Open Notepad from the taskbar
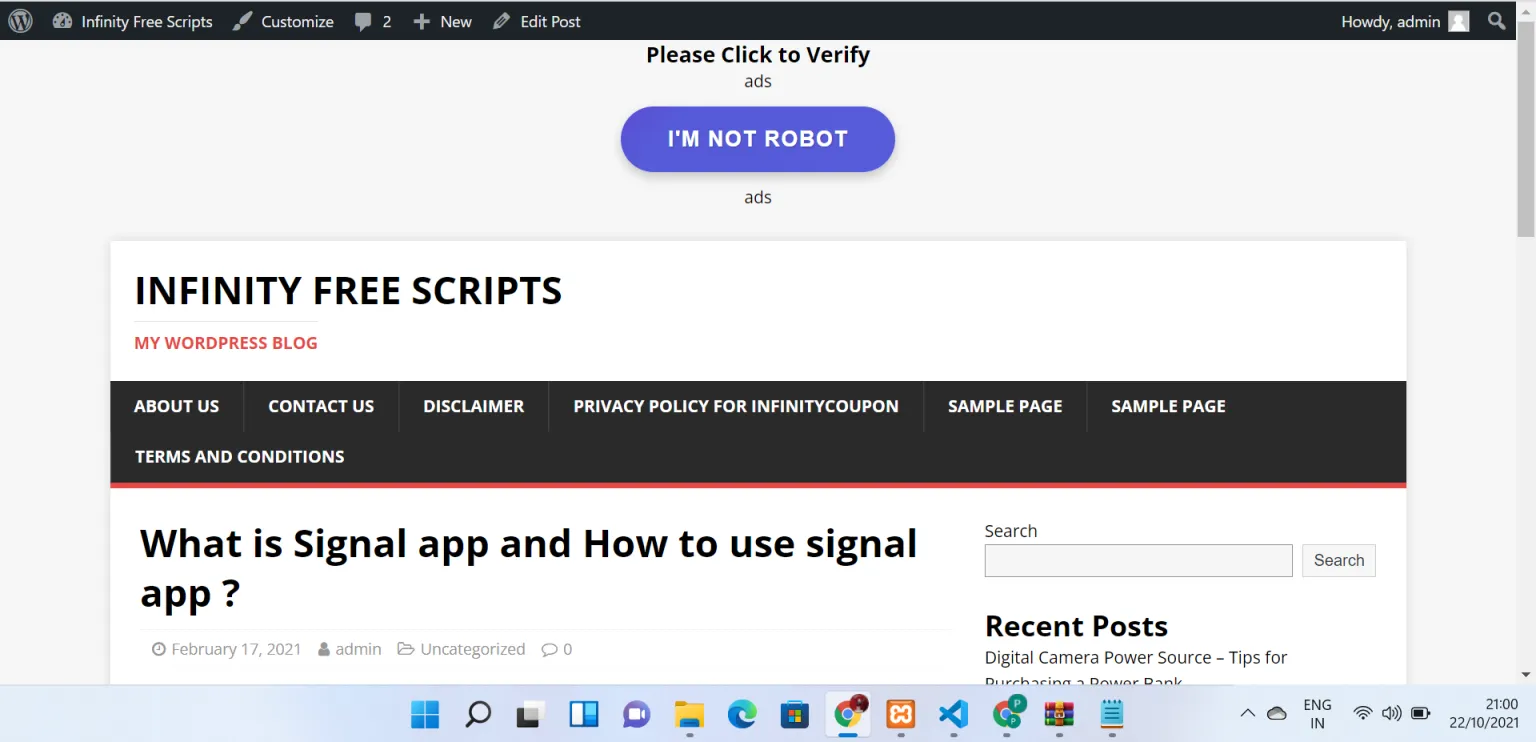This screenshot has height=742, width=1536. click(x=1112, y=714)
